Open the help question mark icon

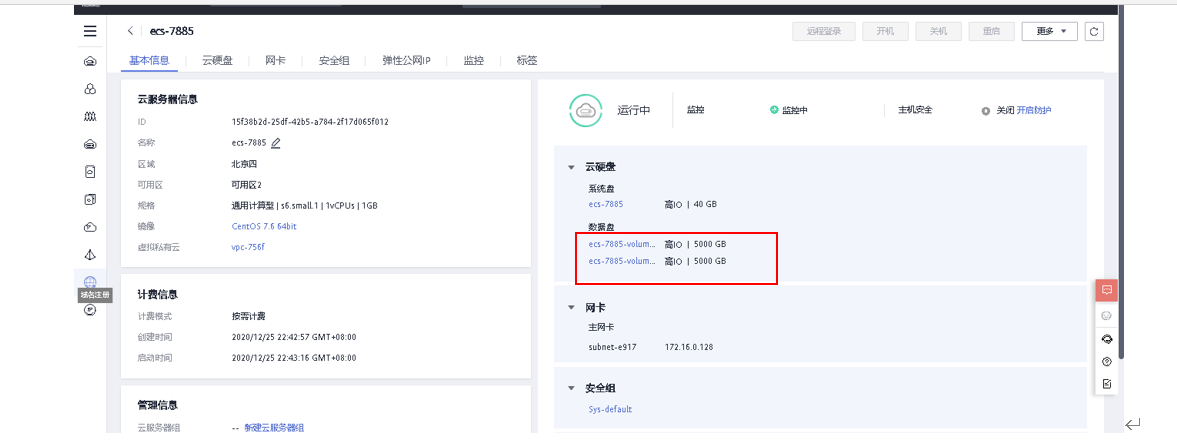[1107, 362]
